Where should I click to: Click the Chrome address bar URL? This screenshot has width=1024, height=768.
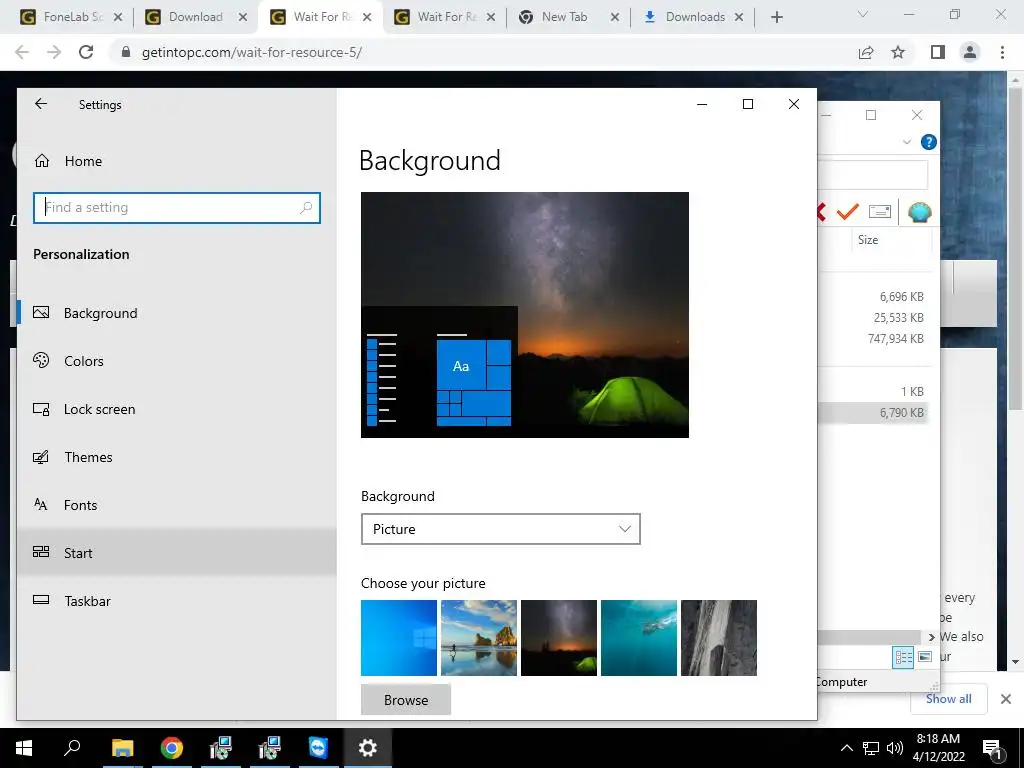[x=251, y=52]
